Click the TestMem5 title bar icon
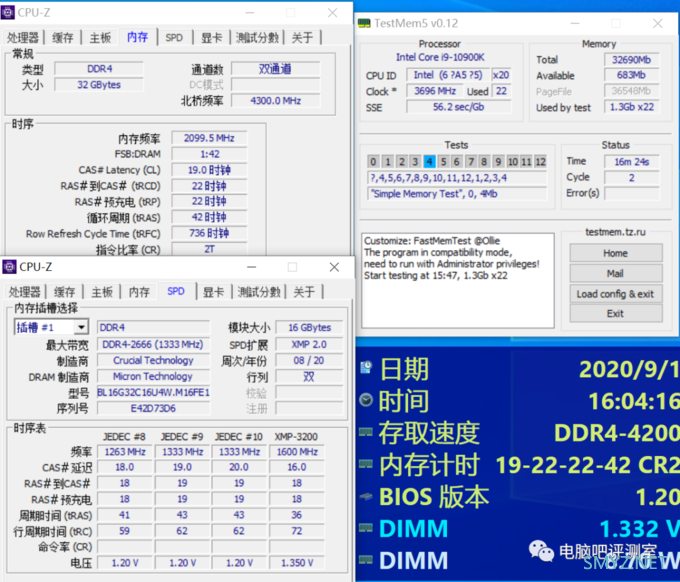 364,23
